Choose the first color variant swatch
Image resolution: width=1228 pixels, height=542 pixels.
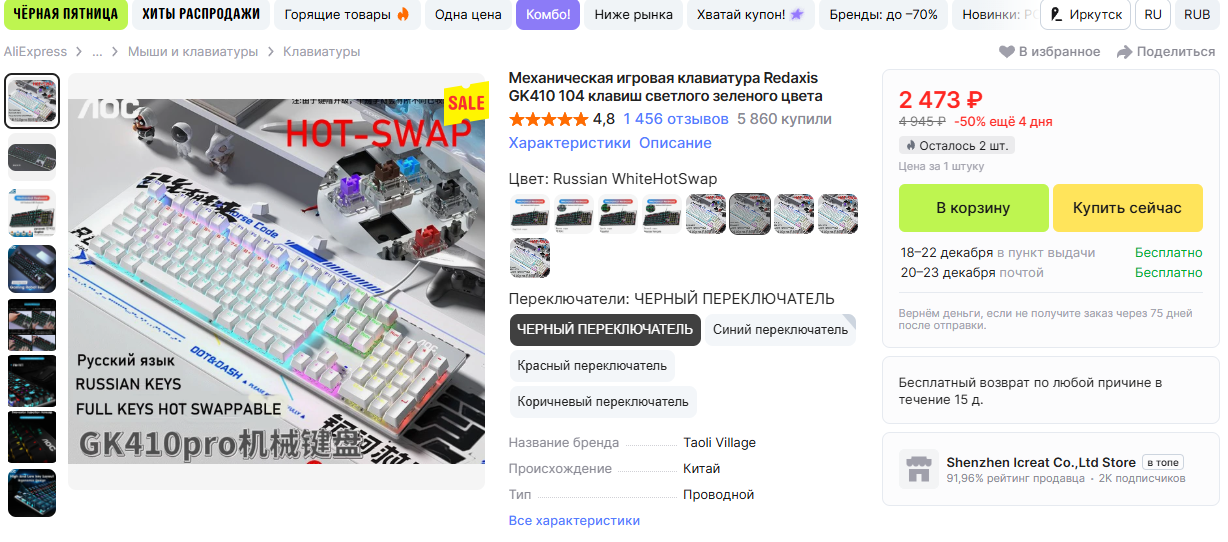click(x=530, y=214)
